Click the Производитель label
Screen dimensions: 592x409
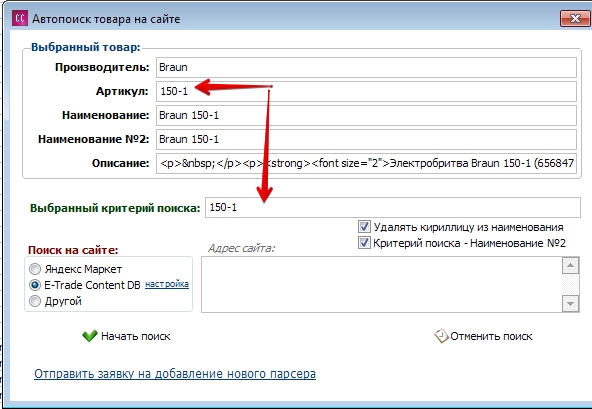102,67
